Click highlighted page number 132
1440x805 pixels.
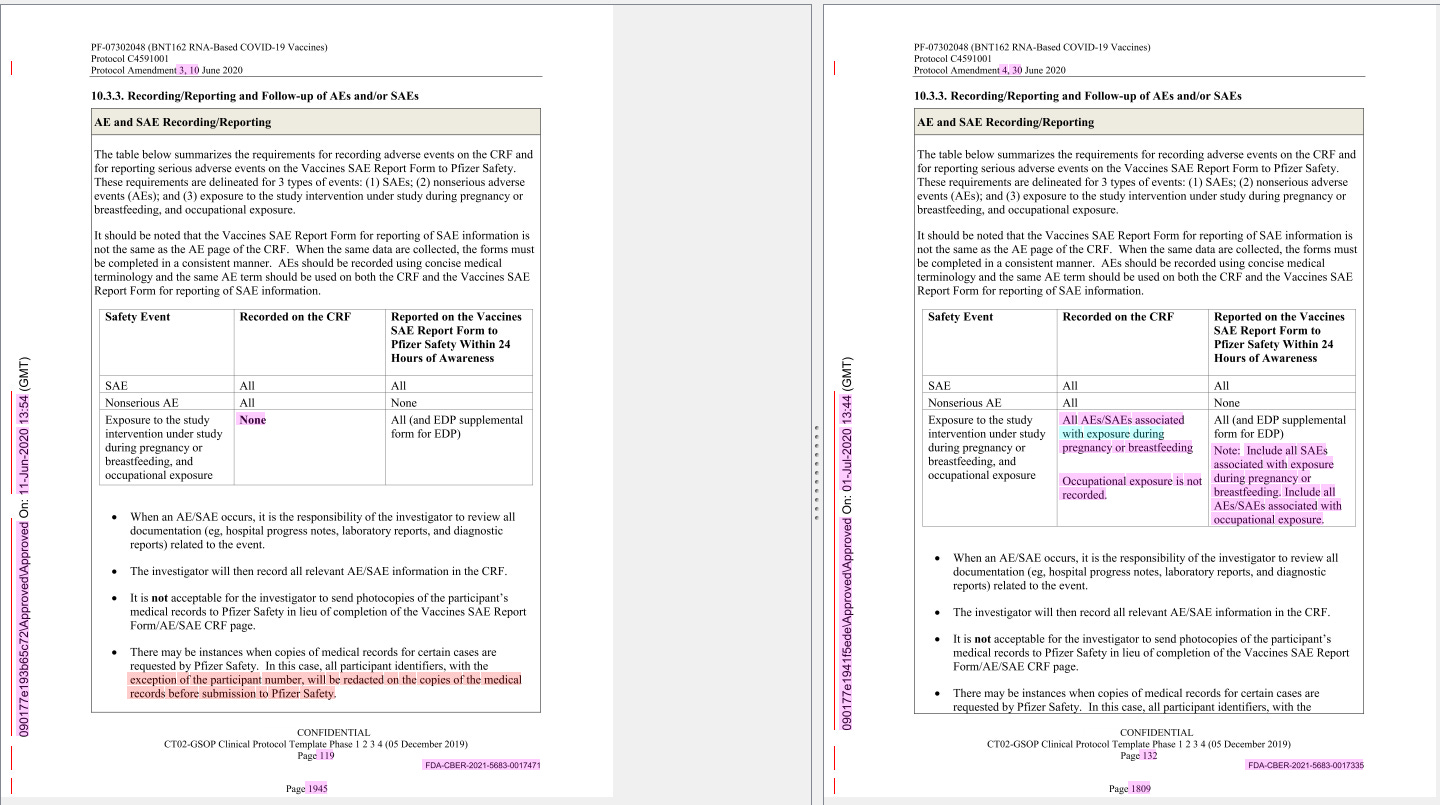(x=1149, y=756)
